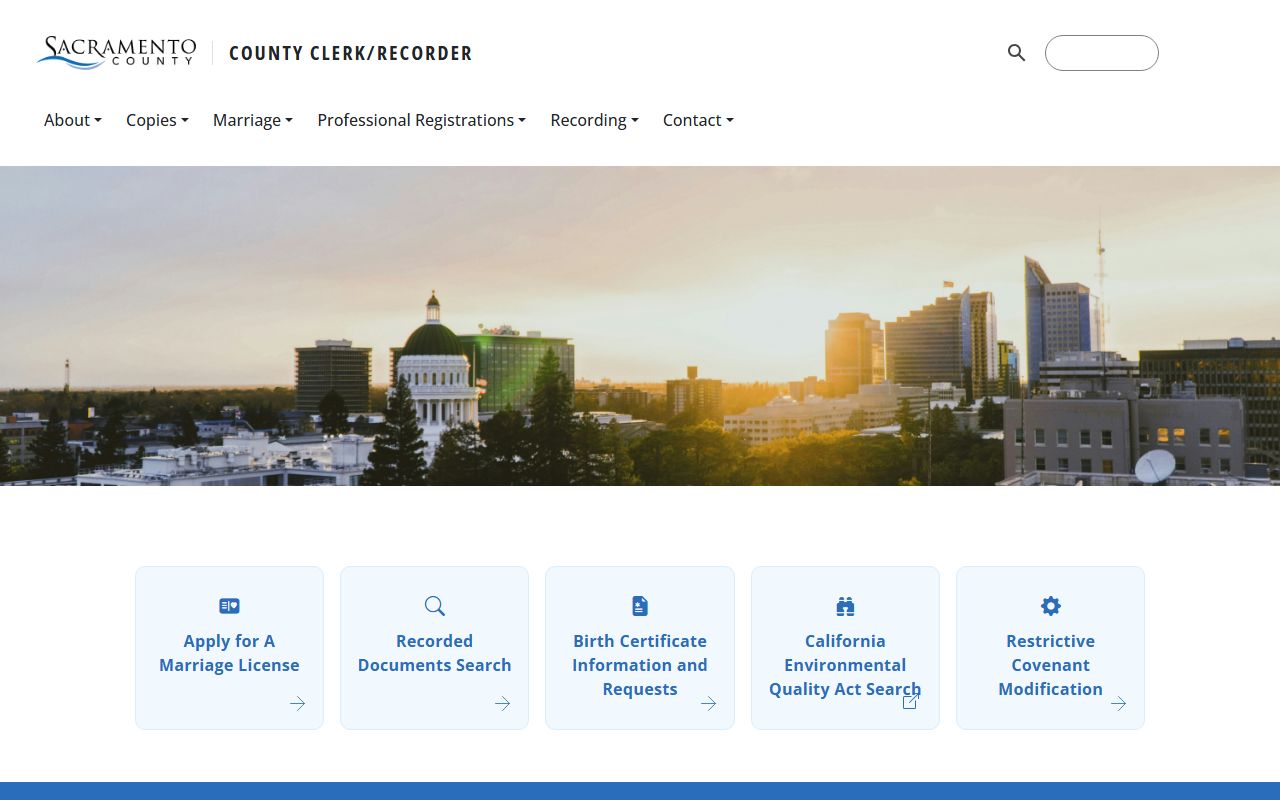Open the Professional Registrations dropdown
The image size is (1280, 800).
click(x=421, y=120)
